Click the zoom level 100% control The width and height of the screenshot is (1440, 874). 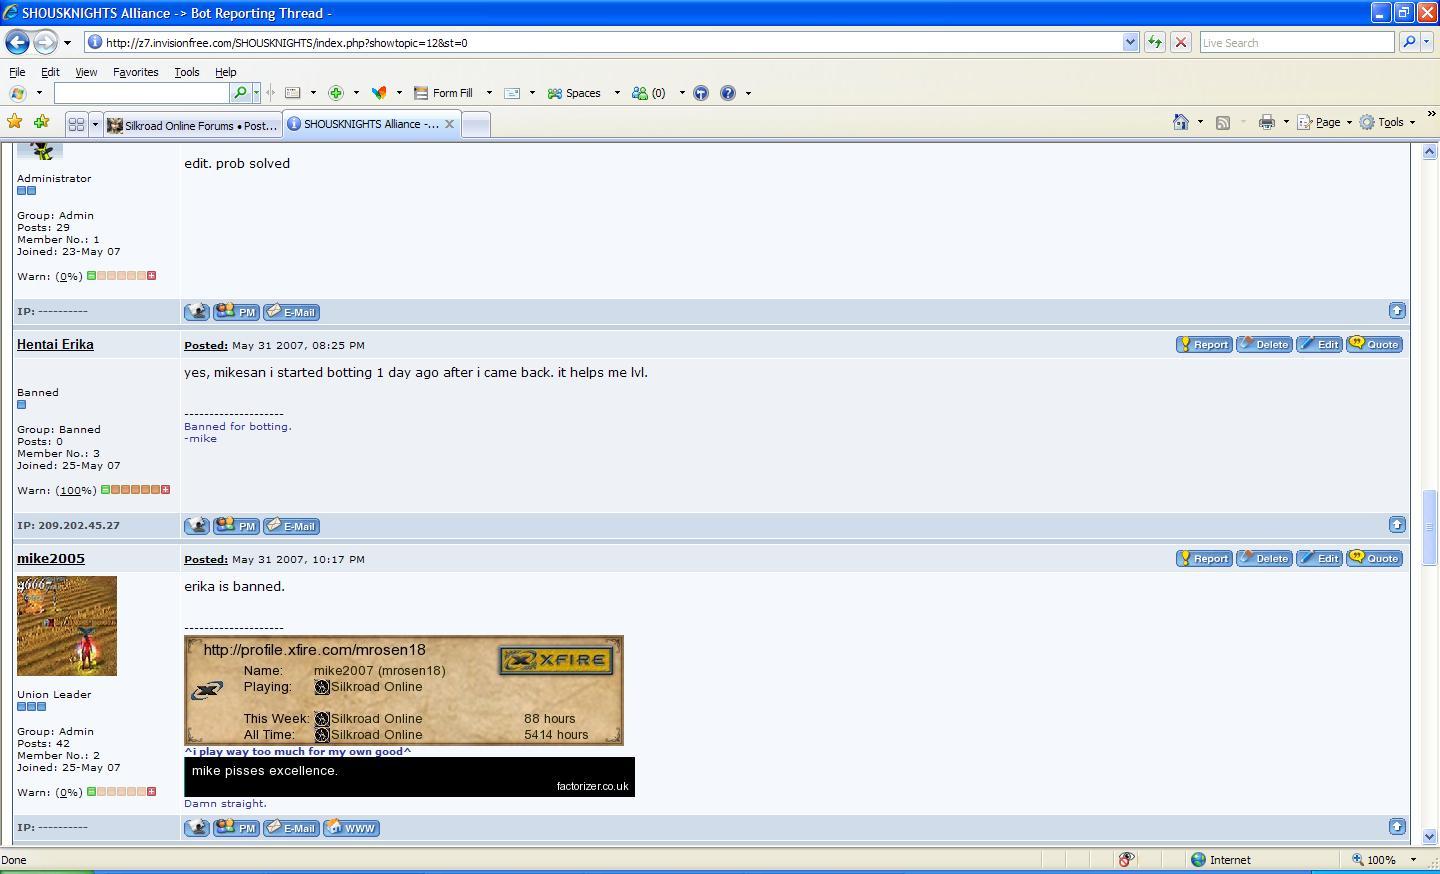(1379, 860)
